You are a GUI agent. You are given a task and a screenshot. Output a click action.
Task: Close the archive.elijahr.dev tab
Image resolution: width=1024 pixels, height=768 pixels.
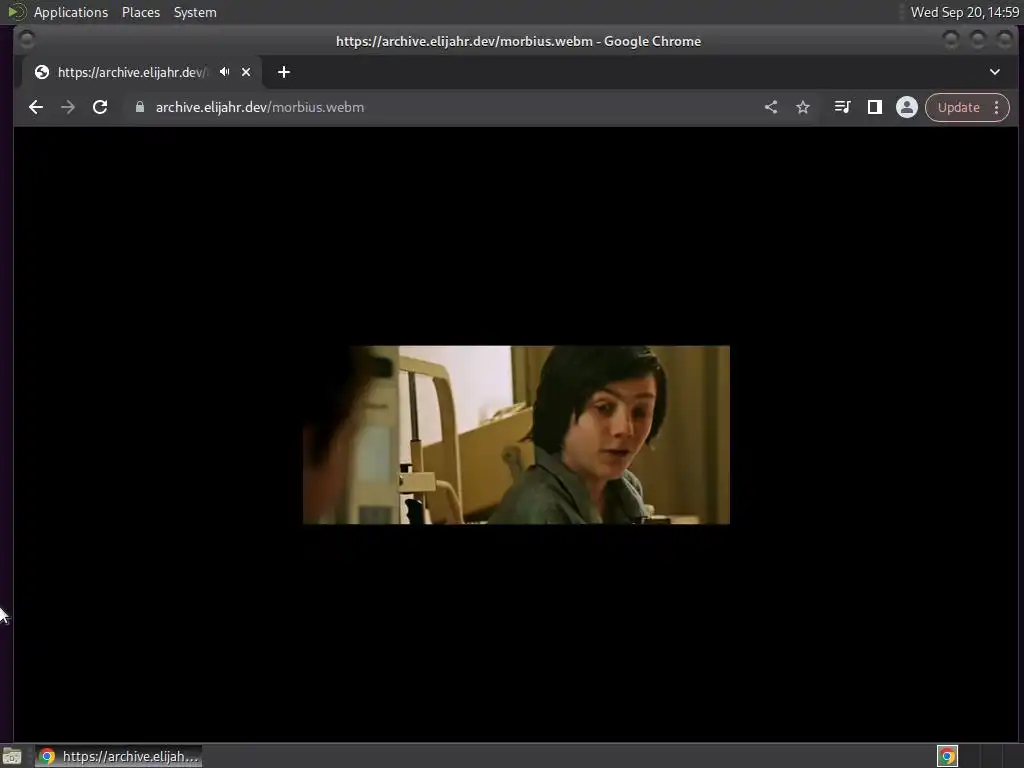coord(246,72)
